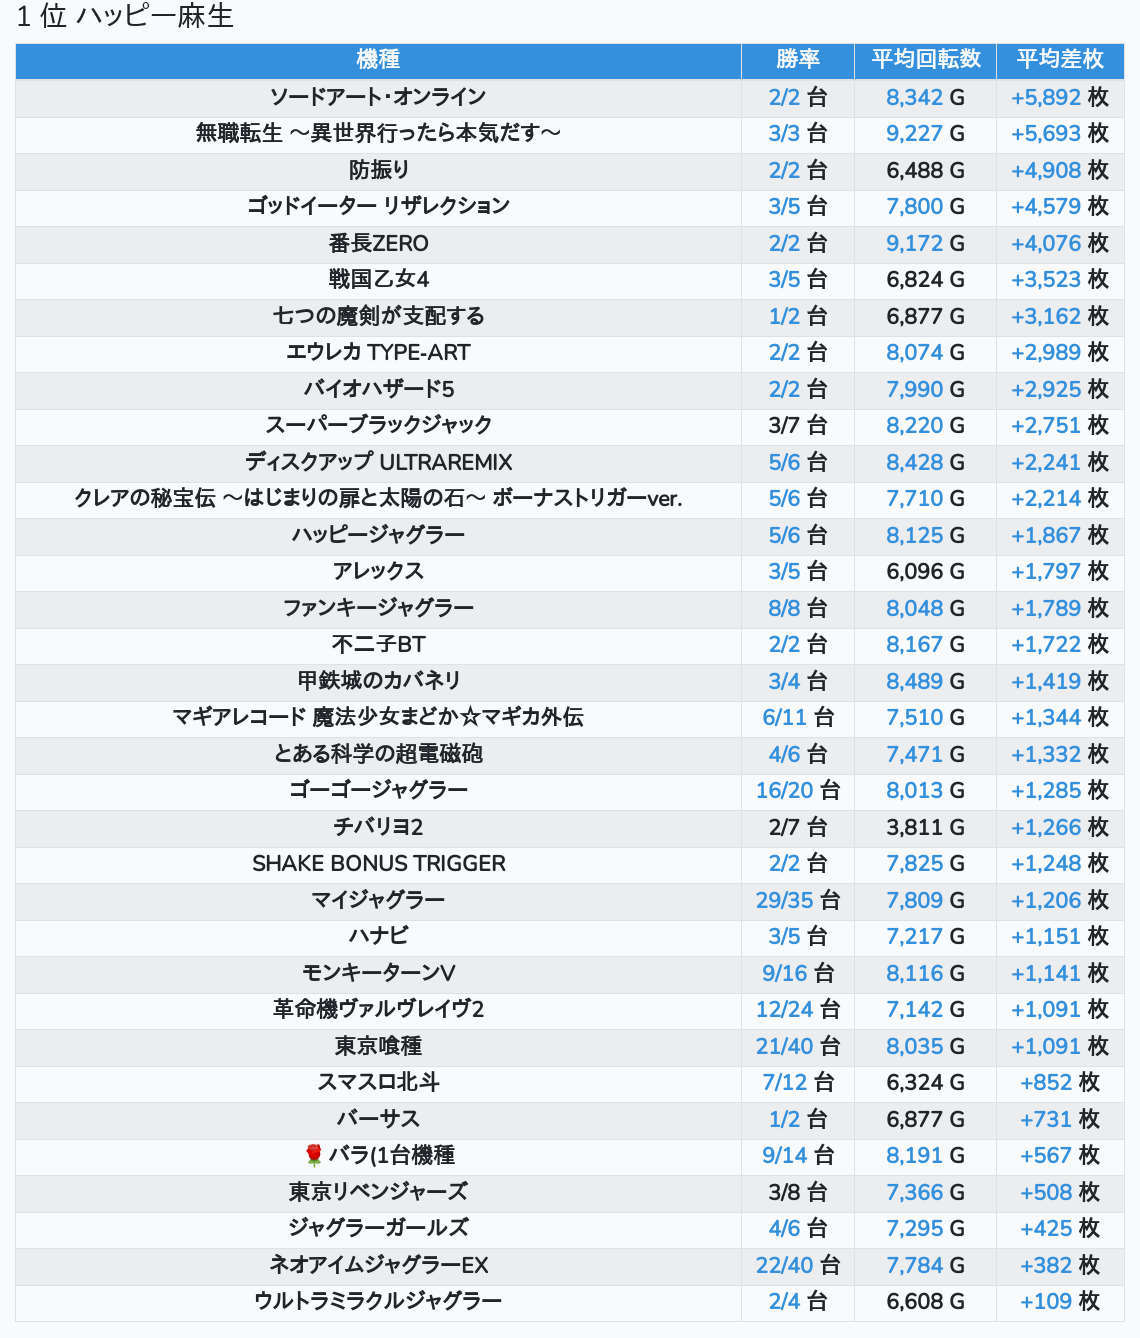Click the 機種 column header
Screen dimensions: 1140x1338
[378, 60]
